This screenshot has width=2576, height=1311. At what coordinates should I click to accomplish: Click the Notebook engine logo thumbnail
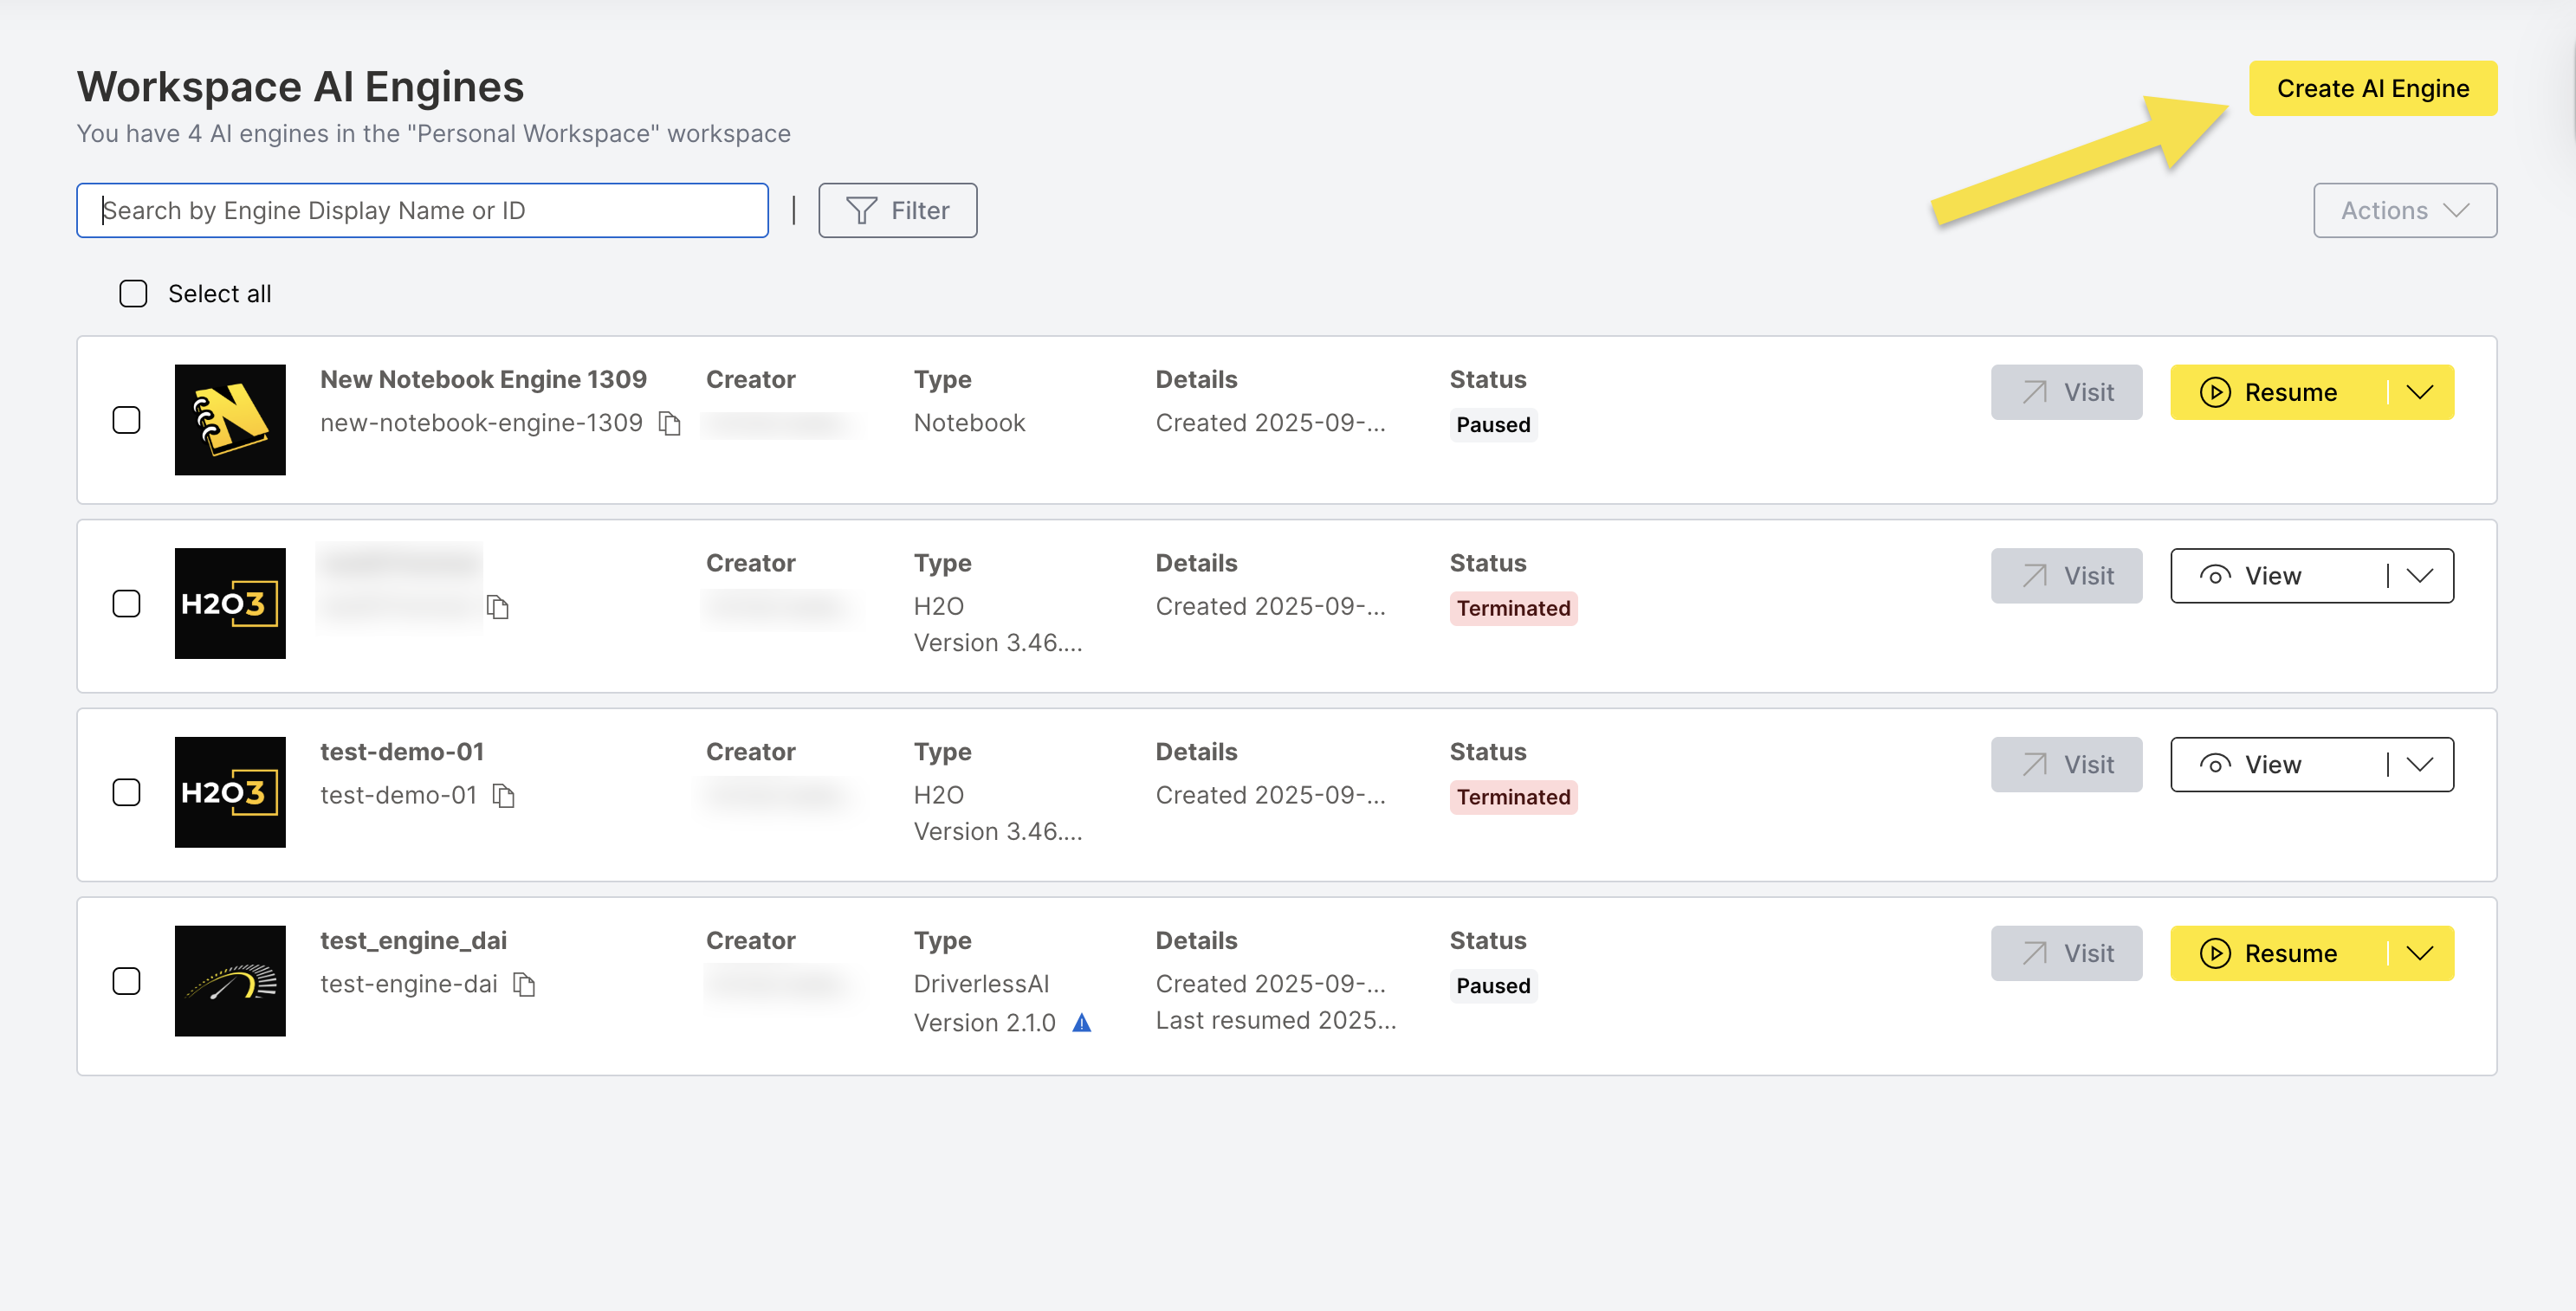[x=230, y=420]
